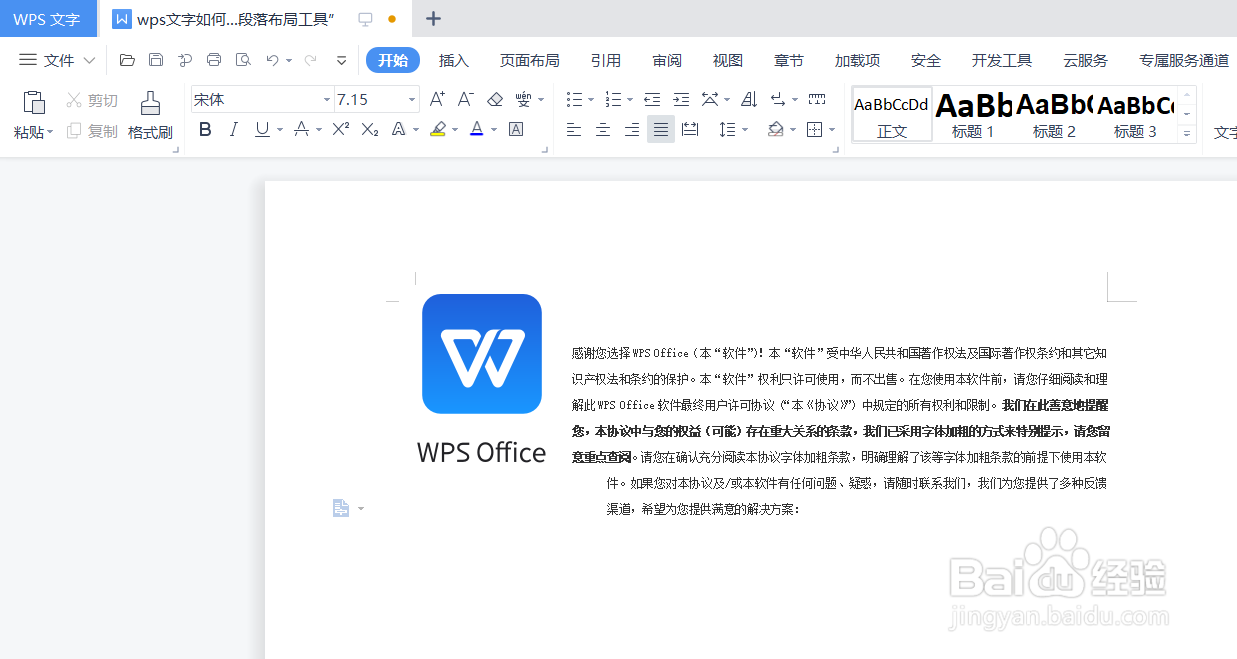Image resolution: width=1237 pixels, height=659 pixels.
Task: Apply the font color A button
Action: coord(477,129)
